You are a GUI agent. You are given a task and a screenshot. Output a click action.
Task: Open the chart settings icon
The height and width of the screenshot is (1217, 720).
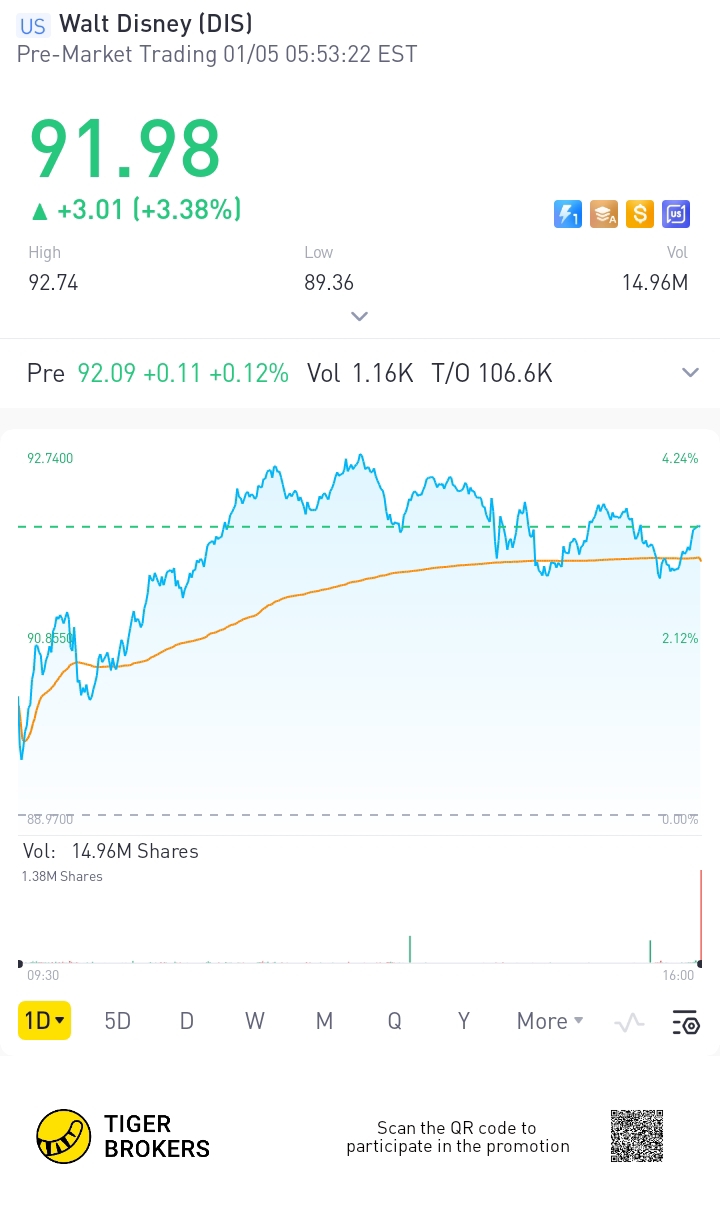coord(686,1022)
